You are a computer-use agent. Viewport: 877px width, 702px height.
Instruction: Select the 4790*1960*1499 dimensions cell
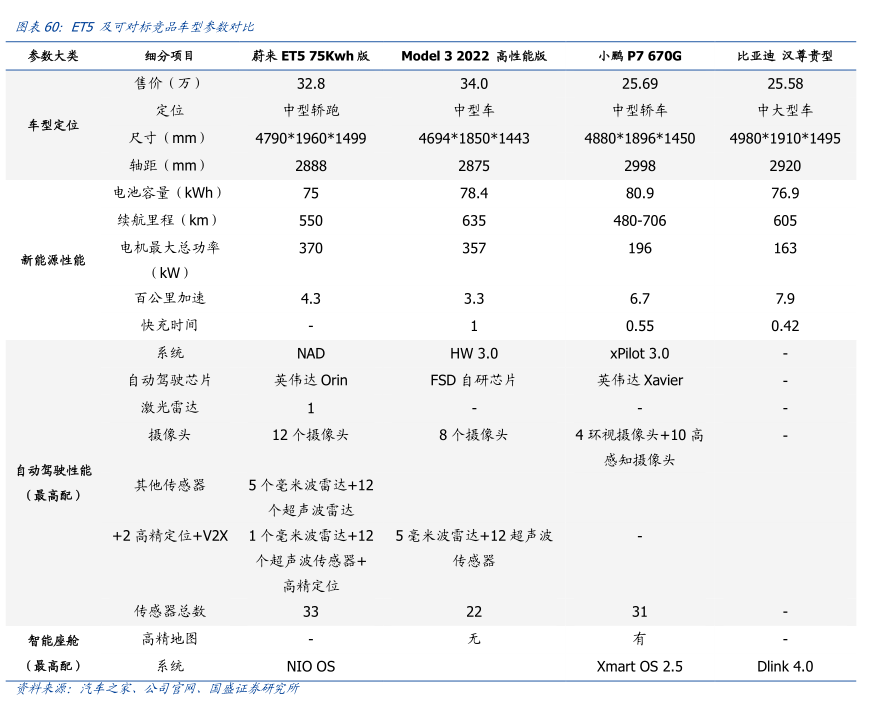(310, 138)
